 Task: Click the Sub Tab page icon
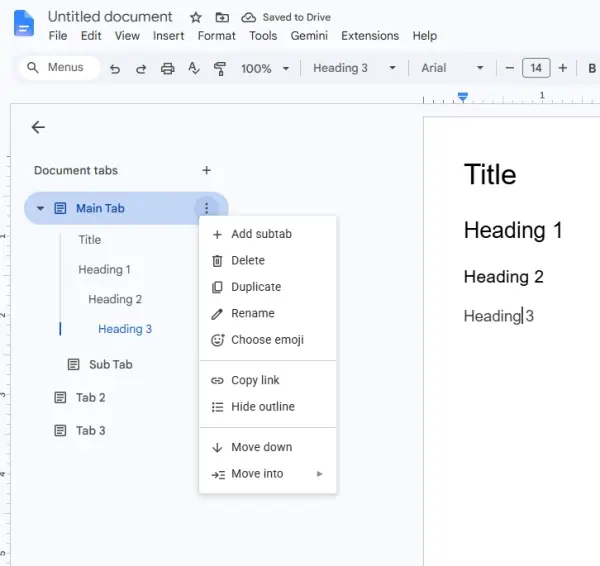coord(73,364)
